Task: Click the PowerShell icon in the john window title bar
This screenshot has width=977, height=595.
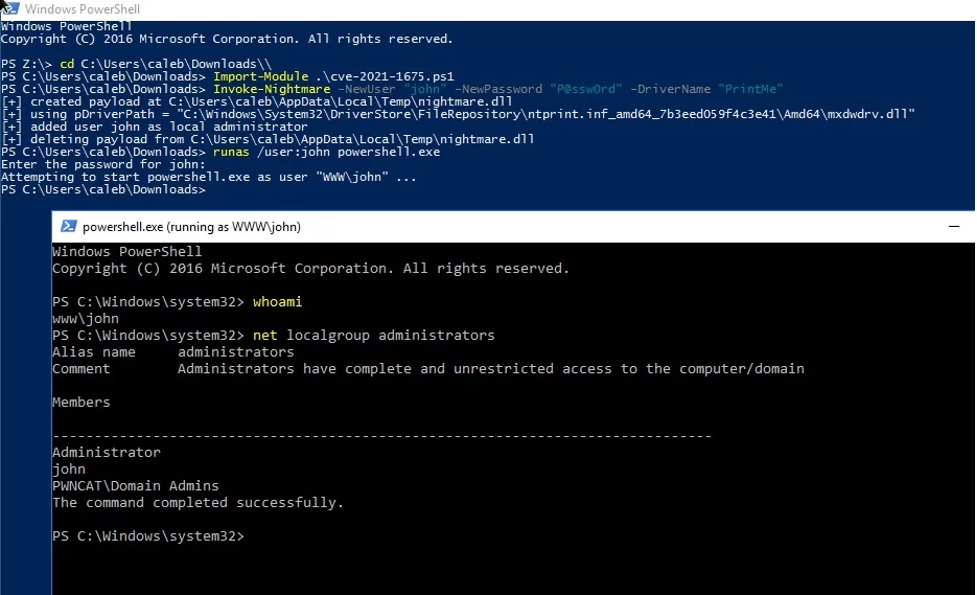Action: (x=69, y=226)
